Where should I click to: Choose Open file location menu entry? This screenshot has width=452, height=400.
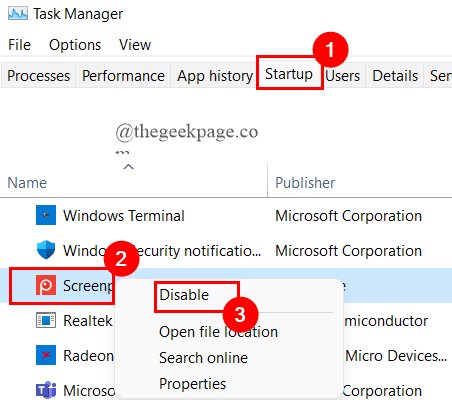(218, 332)
